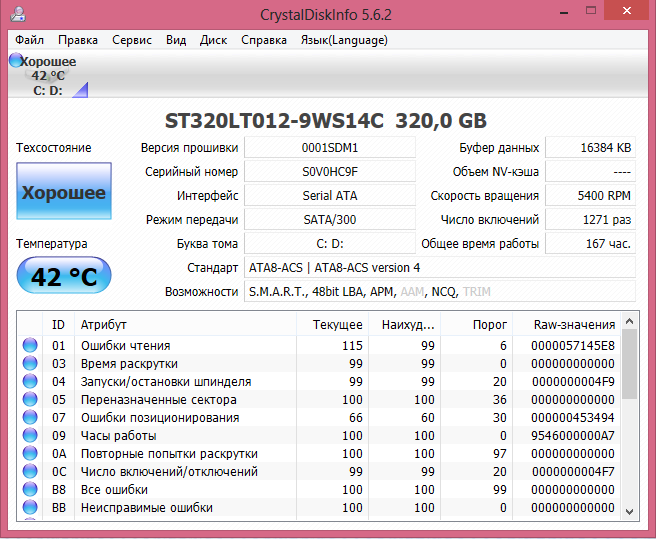Click the Порог column header
The height and width of the screenshot is (539, 656).
coord(477,324)
